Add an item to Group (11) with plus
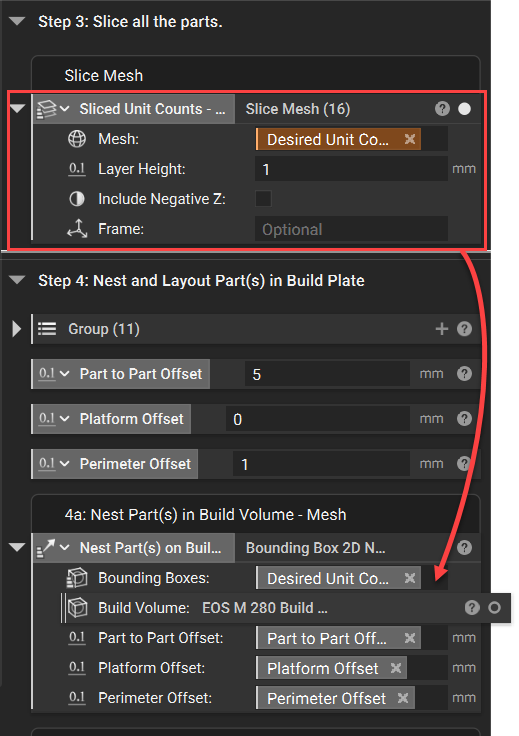The width and height of the screenshot is (519, 736). [442, 329]
